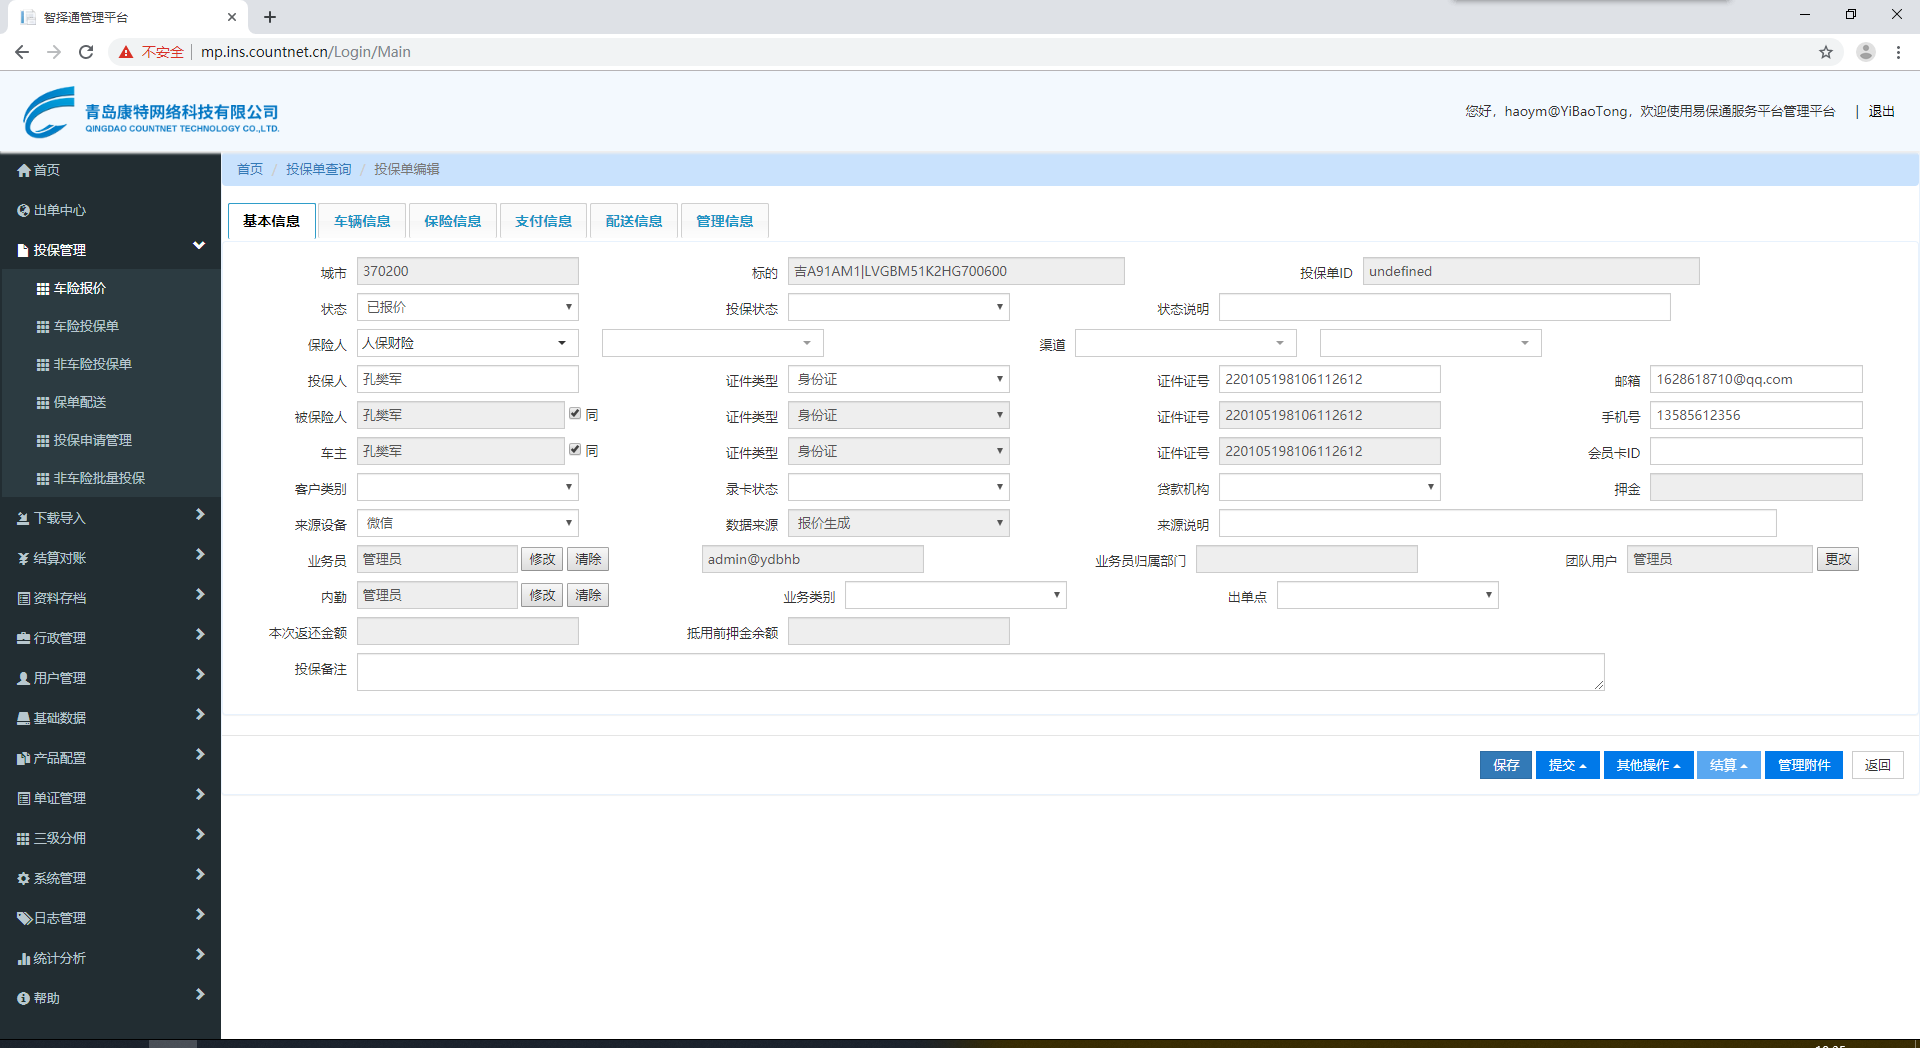Screen dimensions: 1920x1048
Task: Switch to the 车辆信息 tab
Action: click(x=362, y=221)
